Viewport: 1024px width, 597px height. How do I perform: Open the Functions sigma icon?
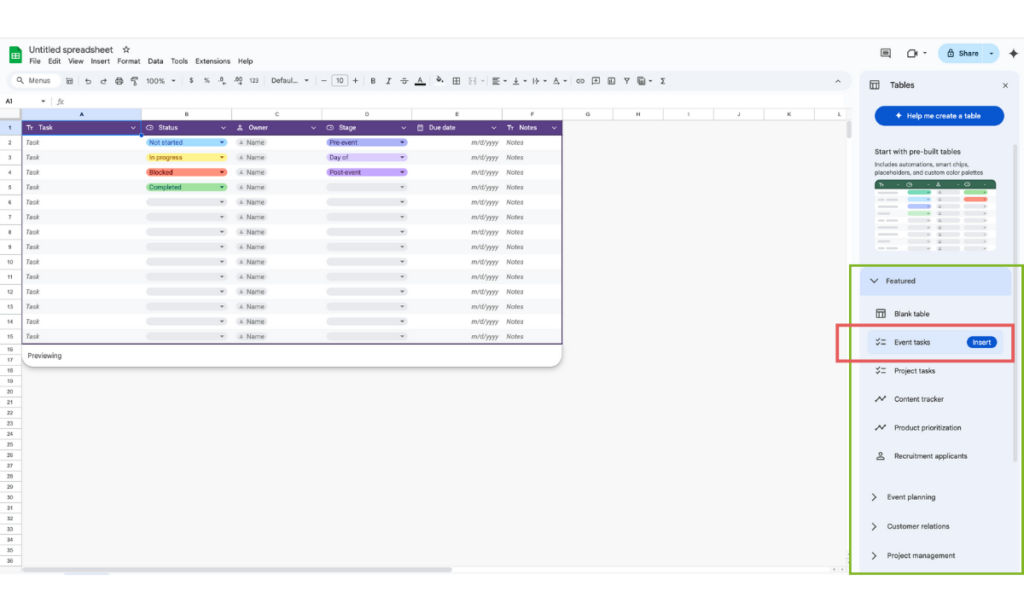663,80
